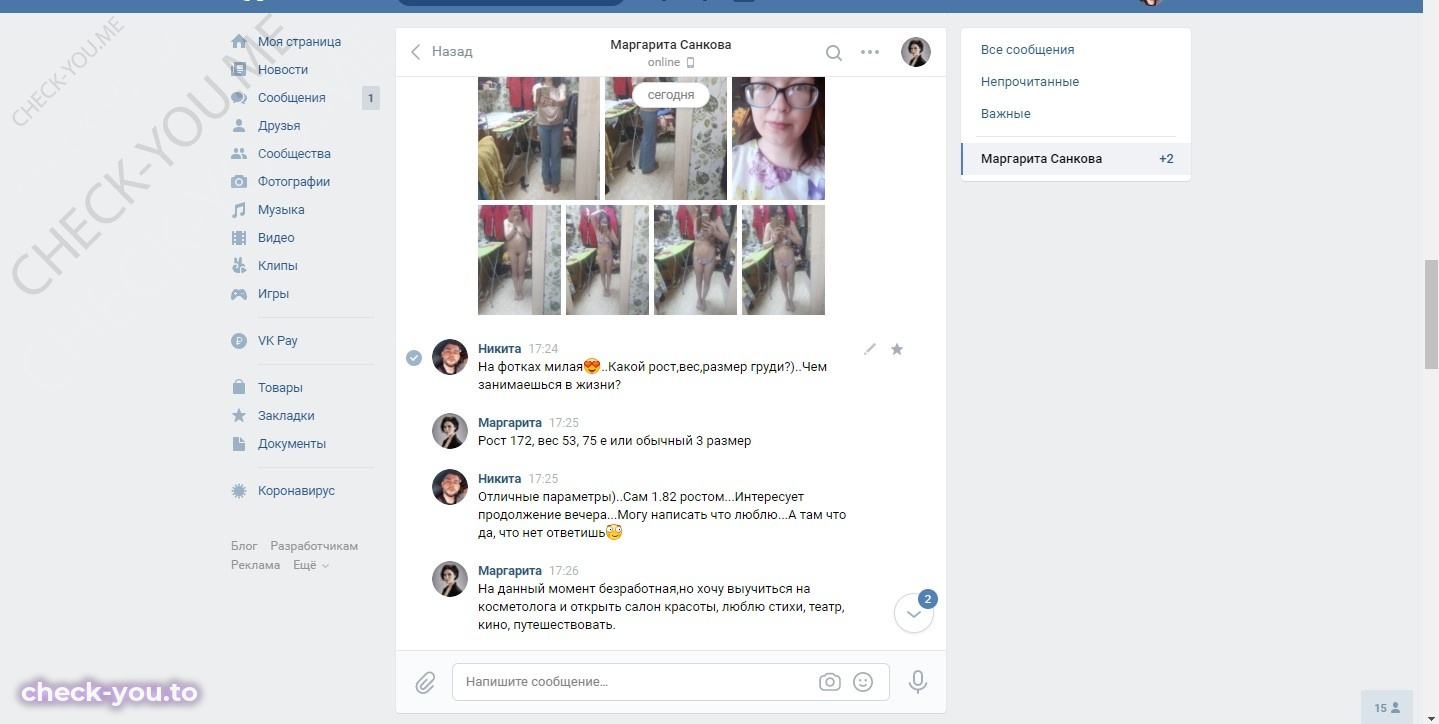Record a voice message with the microphone icon
The height and width of the screenshot is (724, 1439).
tap(917, 682)
